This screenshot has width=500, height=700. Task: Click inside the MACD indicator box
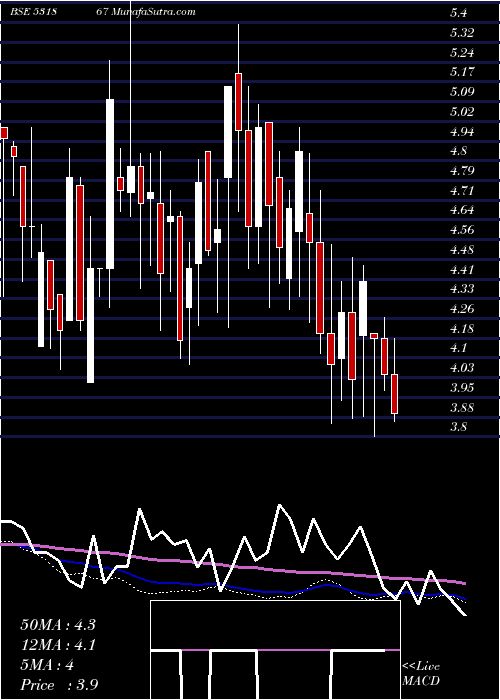pyautogui.click(x=275, y=650)
